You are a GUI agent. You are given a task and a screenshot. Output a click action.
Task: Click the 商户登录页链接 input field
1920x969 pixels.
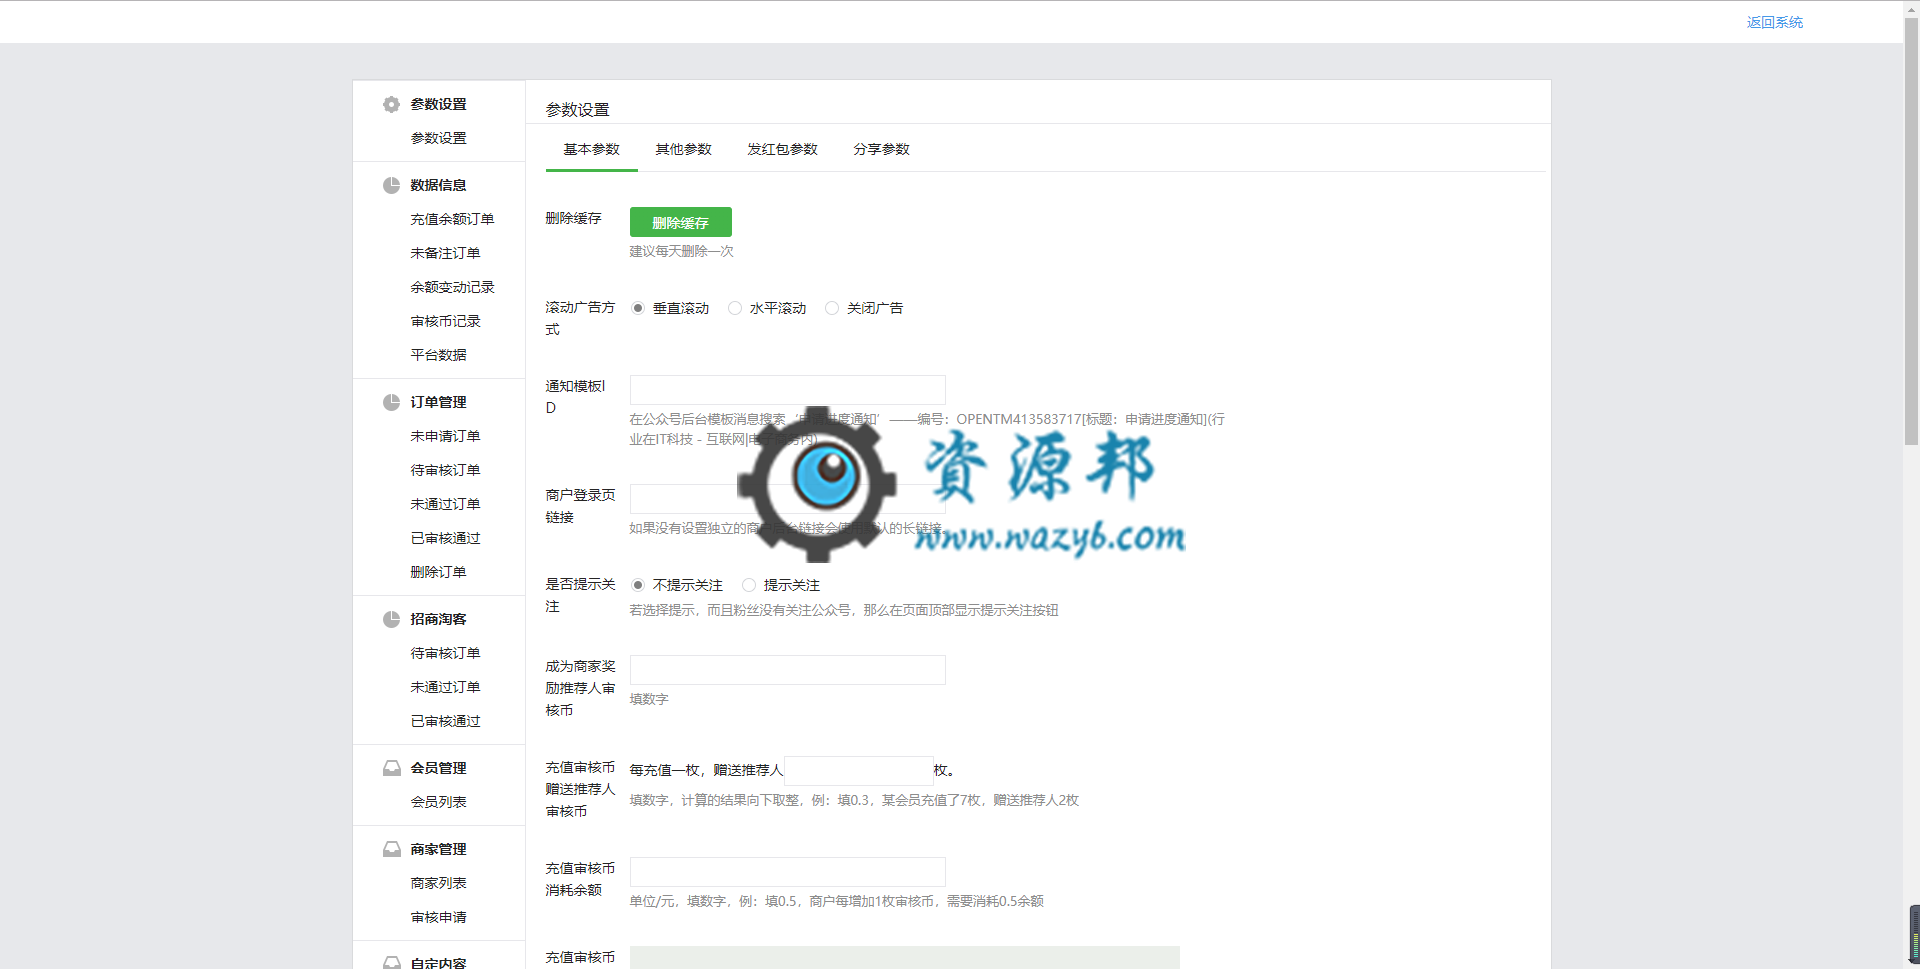tap(788, 499)
